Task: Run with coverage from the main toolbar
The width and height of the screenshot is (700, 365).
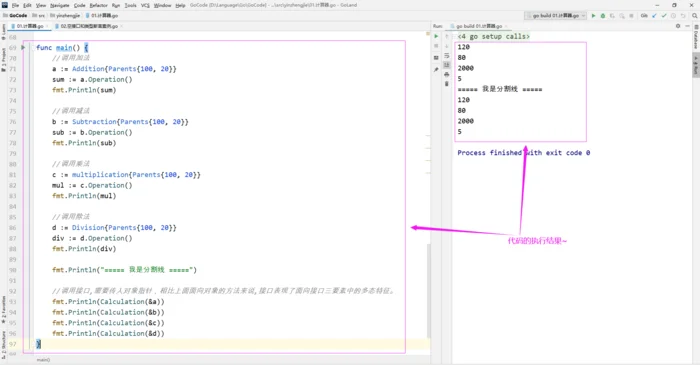Action: click(612, 16)
